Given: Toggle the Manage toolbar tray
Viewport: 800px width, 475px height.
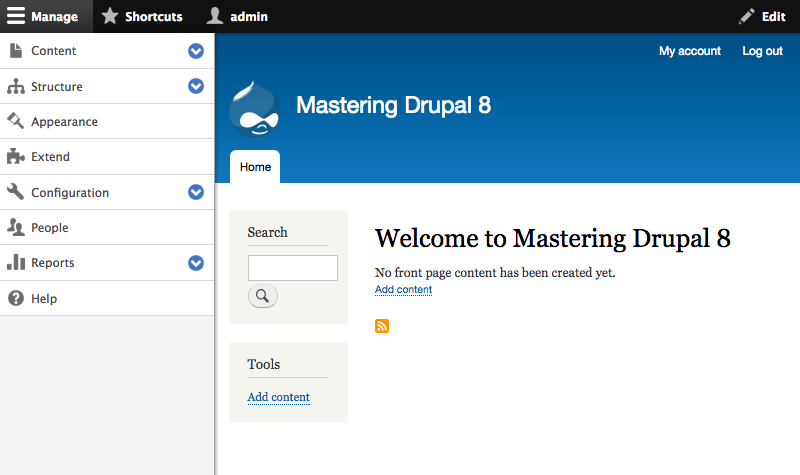Looking at the screenshot, I should point(46,16).
